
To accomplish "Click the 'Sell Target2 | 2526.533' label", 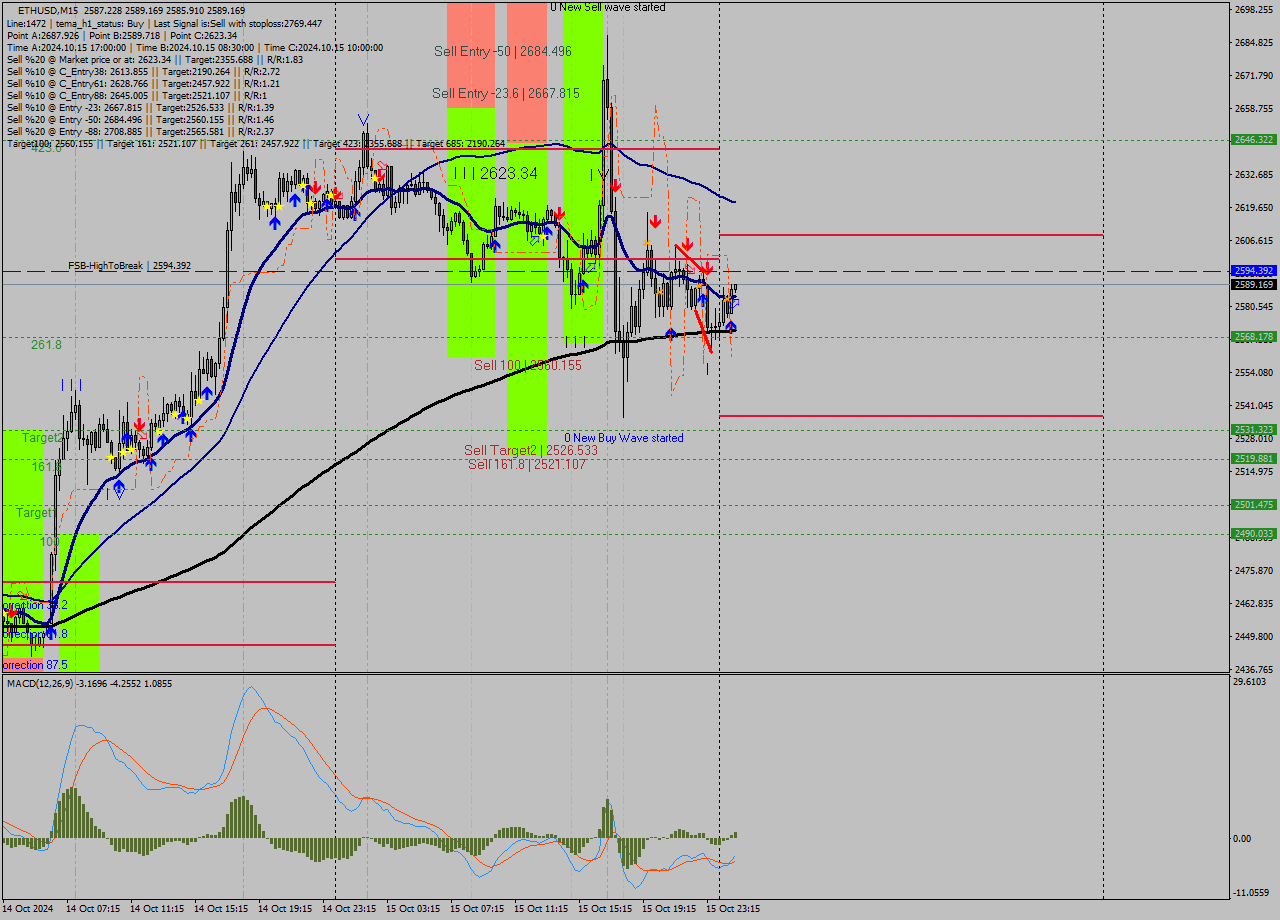I will pyautogui.click(x=531, y=451).
